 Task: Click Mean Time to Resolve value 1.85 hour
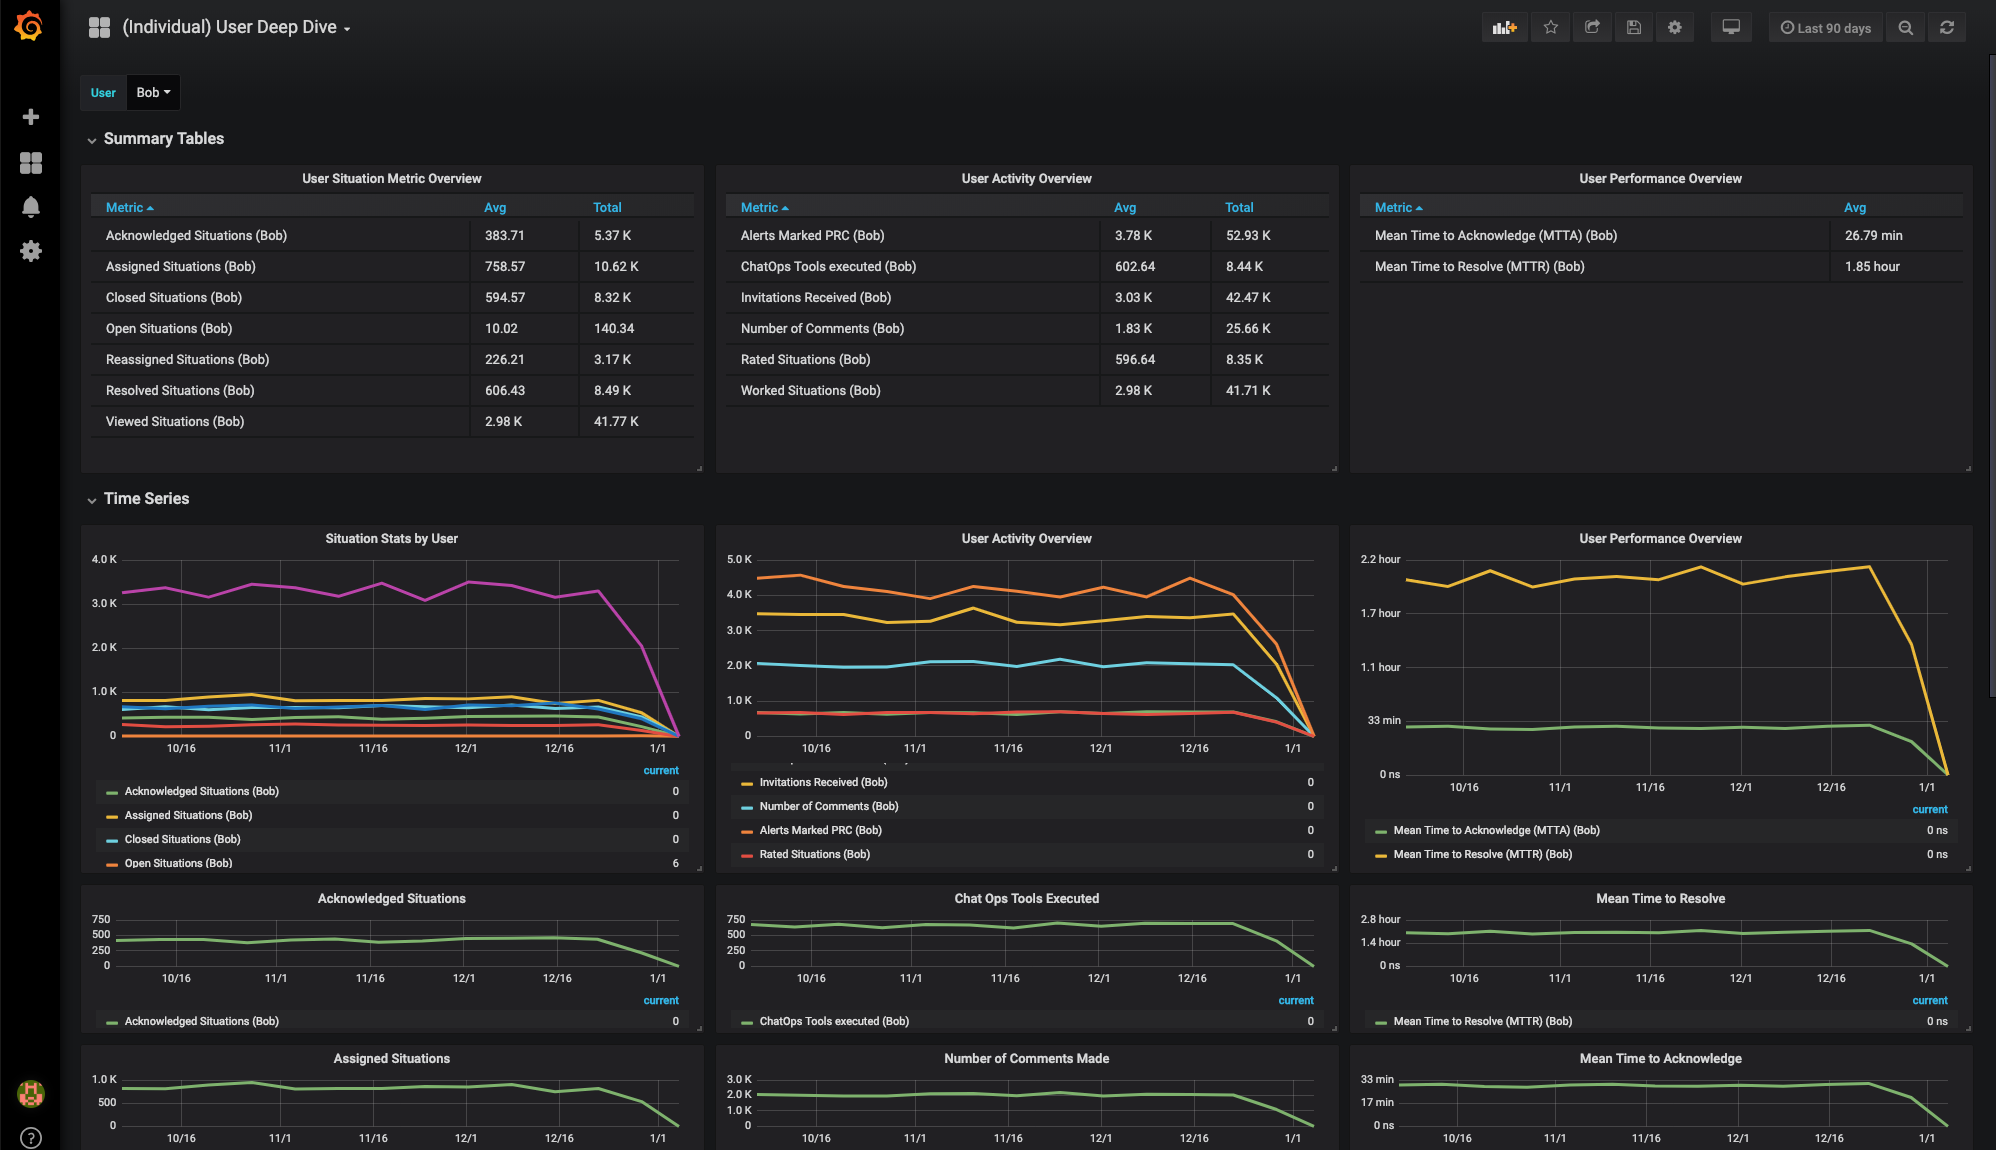pyautogui.click(x=1872, y=266)
